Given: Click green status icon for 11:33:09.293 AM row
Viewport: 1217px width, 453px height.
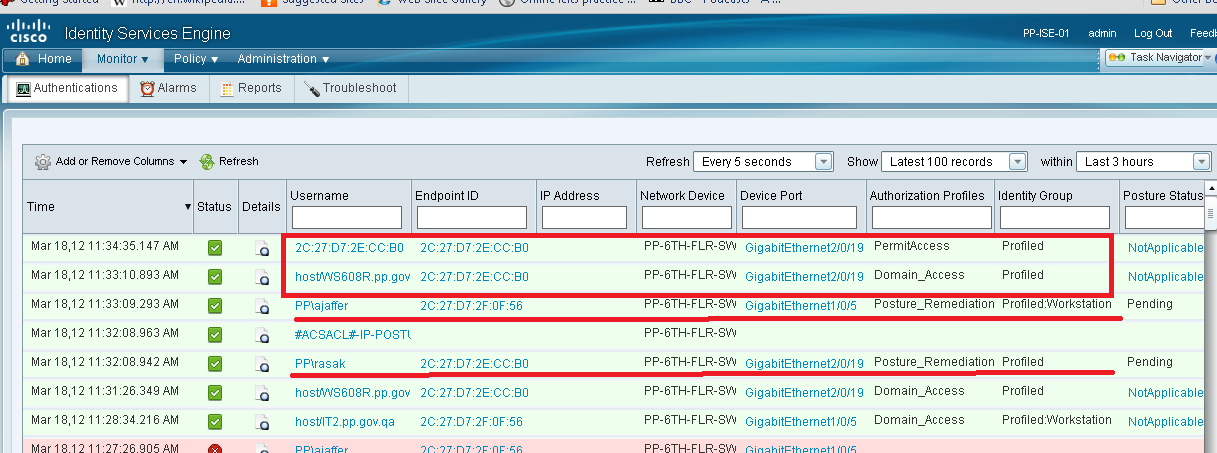Looking at the screenshot, I should pyautogui.click(x=214, y=306).
